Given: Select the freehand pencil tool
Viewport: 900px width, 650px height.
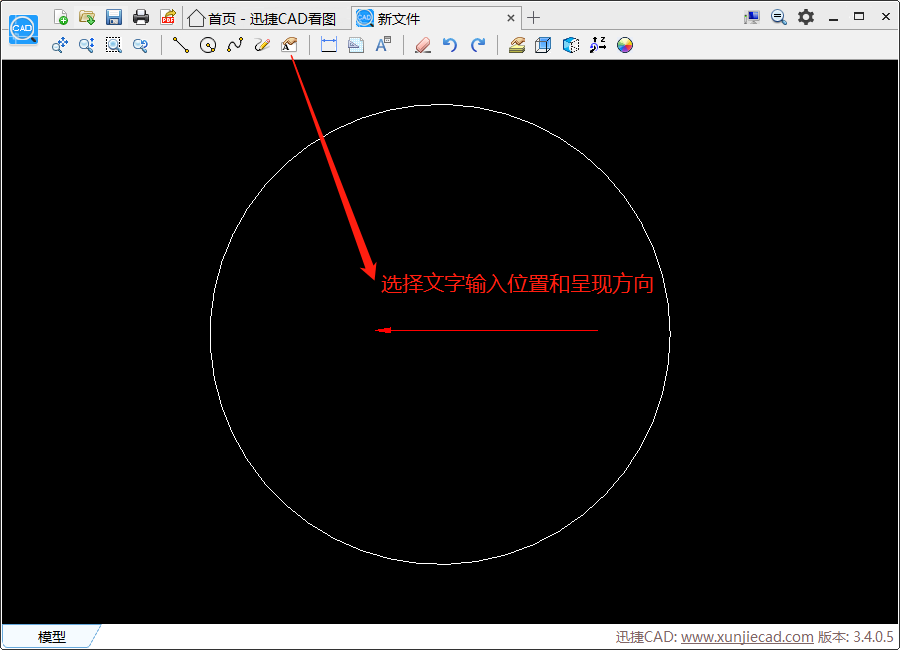Looking at the screenshot, I should click(262, 45).
